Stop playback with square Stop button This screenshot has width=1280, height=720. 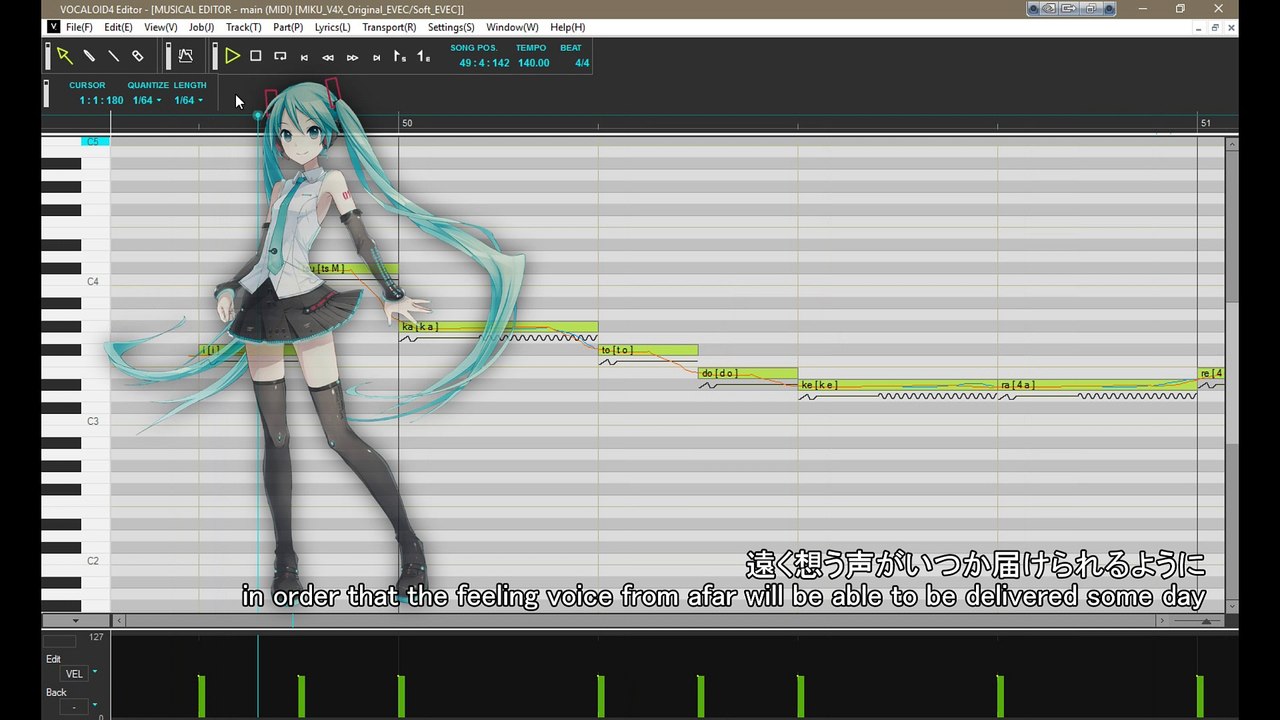click(256, 56)
